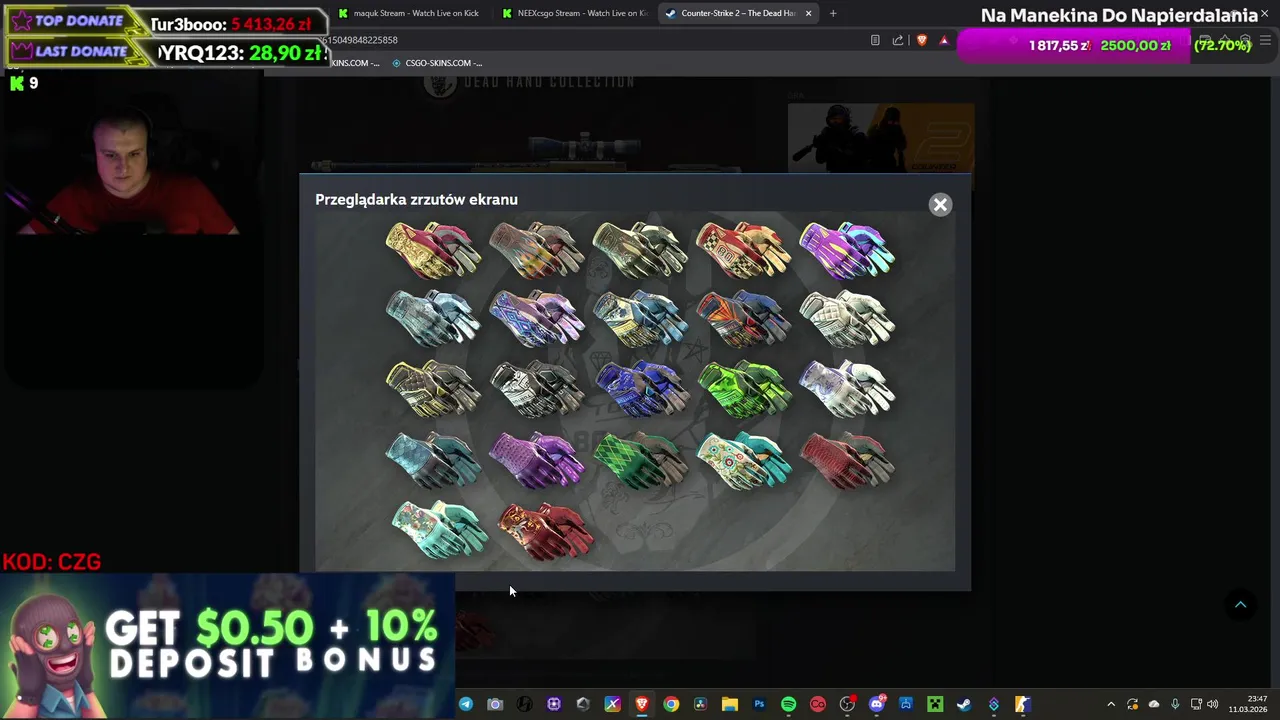Close the Przeglądarka zrzutów ekranu viewer
The width and height of the screenshot is (1280, 720).
pos(940,205)
